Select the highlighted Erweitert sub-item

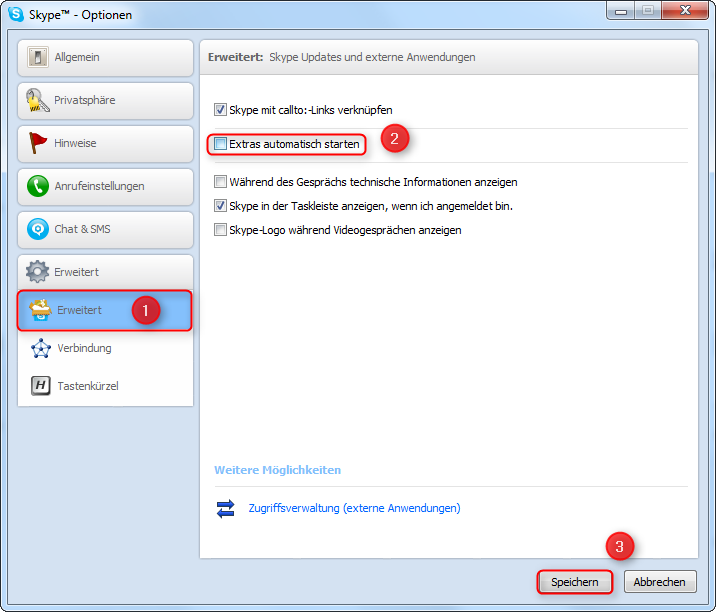point(105,310)
